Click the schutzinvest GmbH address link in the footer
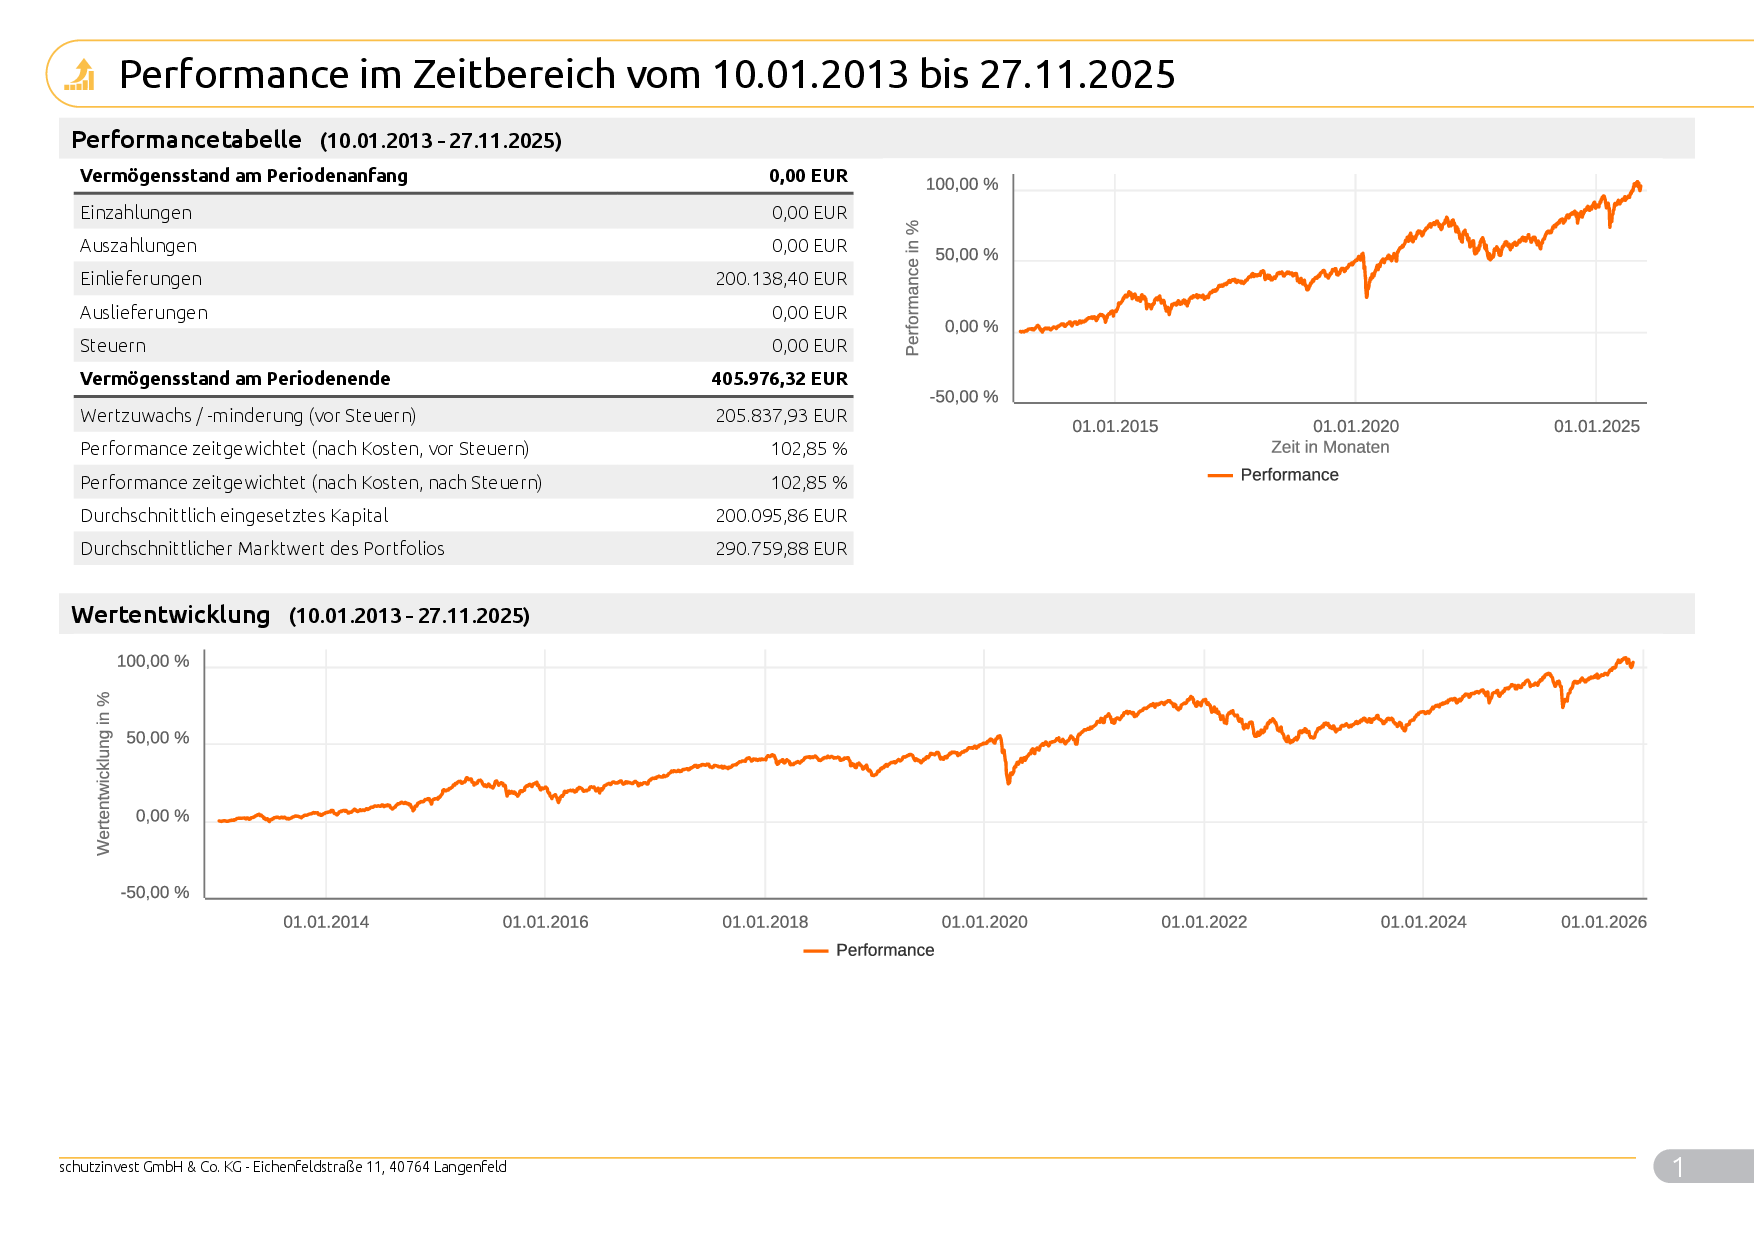 (283, 1166)
